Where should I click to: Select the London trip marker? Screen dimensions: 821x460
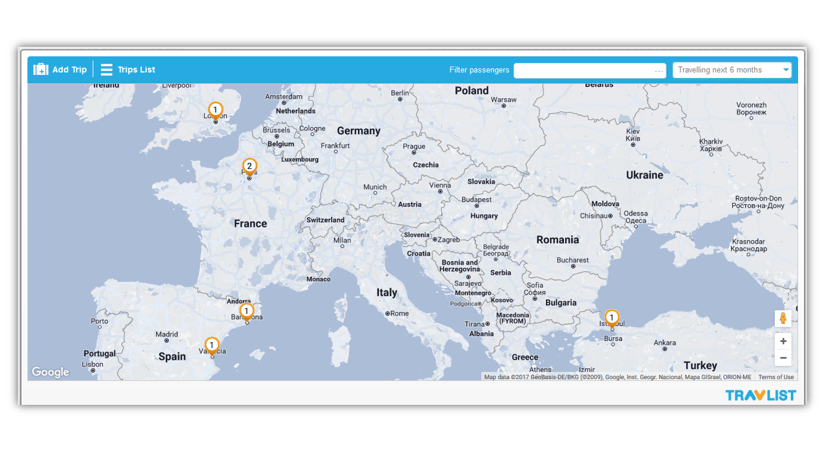pos(215,110)
